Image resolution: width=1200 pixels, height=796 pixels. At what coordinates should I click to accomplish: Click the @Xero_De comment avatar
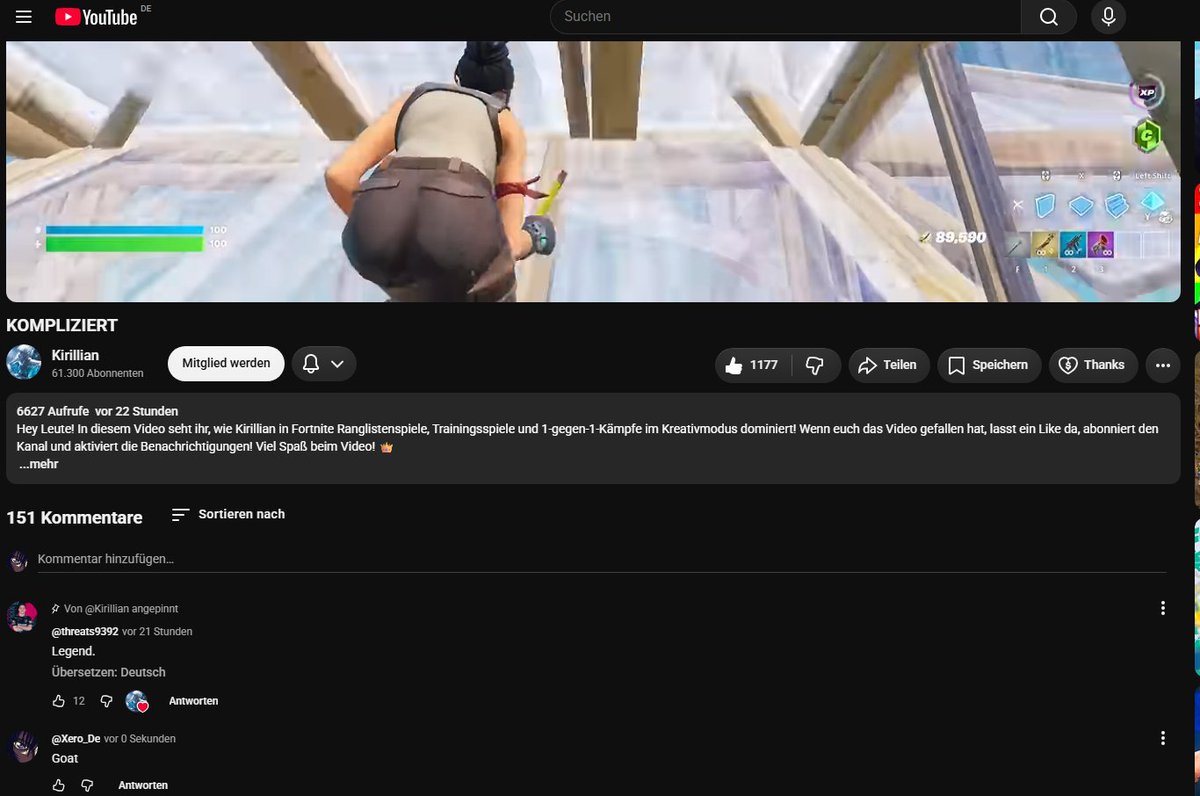click(22, 747)
